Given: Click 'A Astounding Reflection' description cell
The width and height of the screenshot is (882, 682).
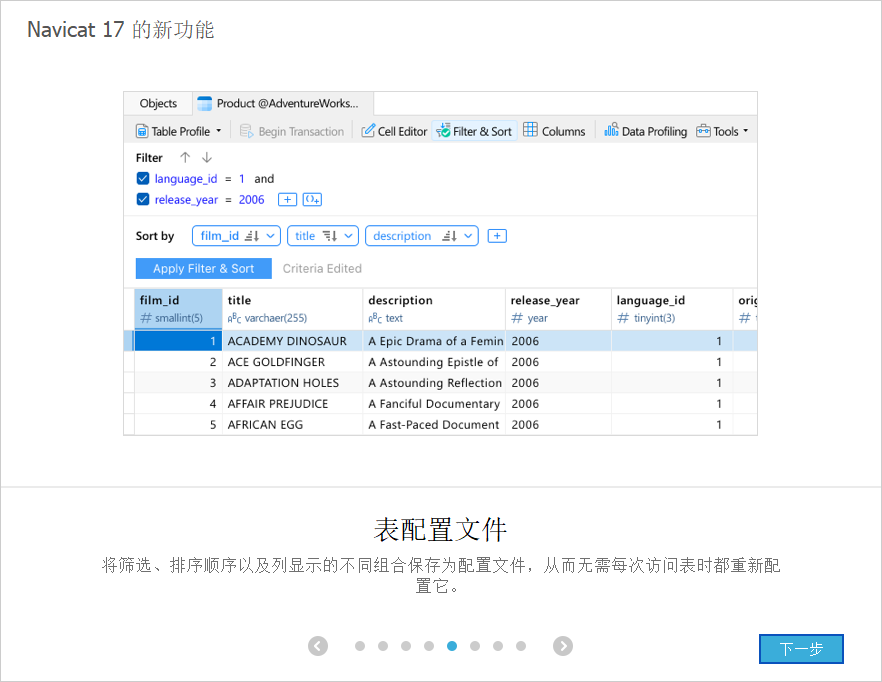Looking at the screenshot, I should pyautogui.click(x=434, y=383).
